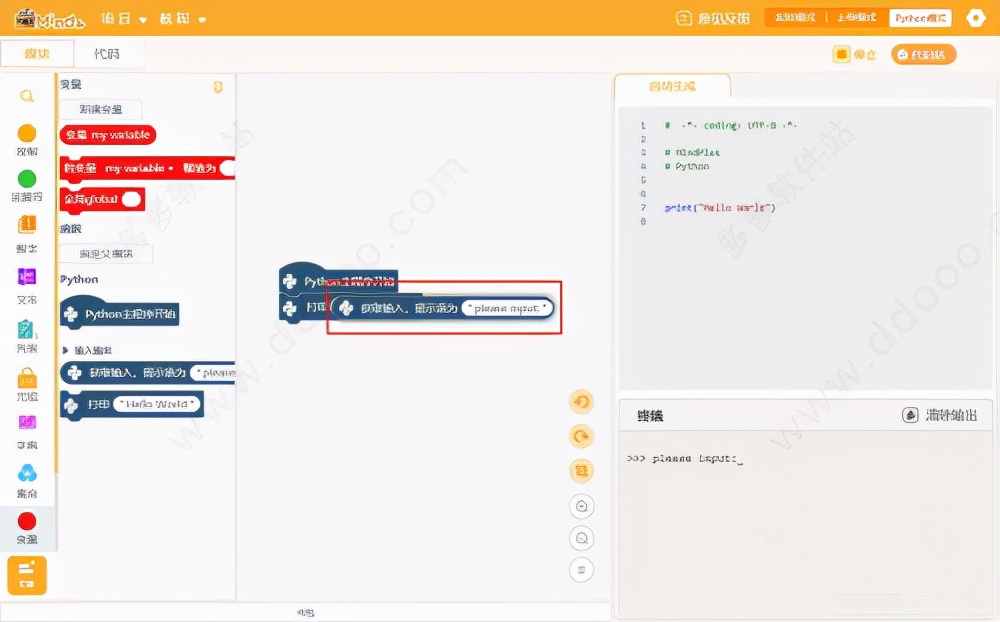
Task: Click the orange bookmark icon in the block palette
Action: (x=218, y=87)
